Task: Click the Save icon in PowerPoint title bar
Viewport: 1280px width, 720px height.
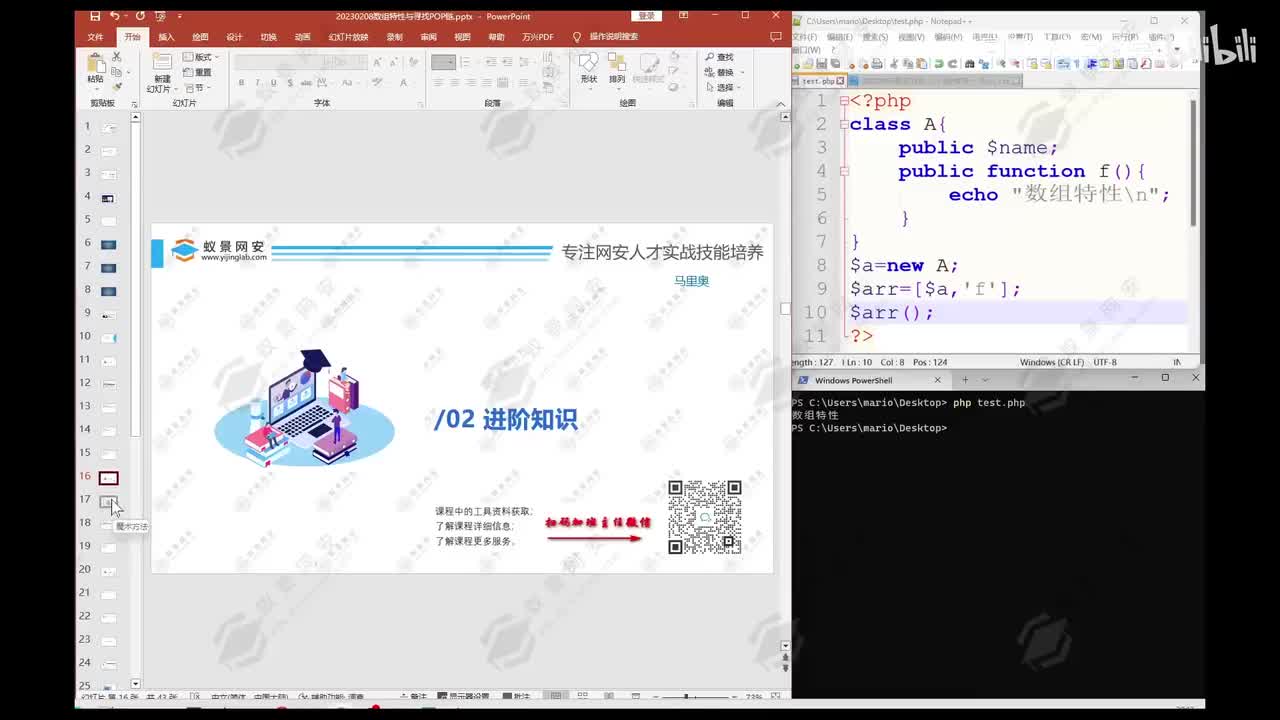Action: 95,16
